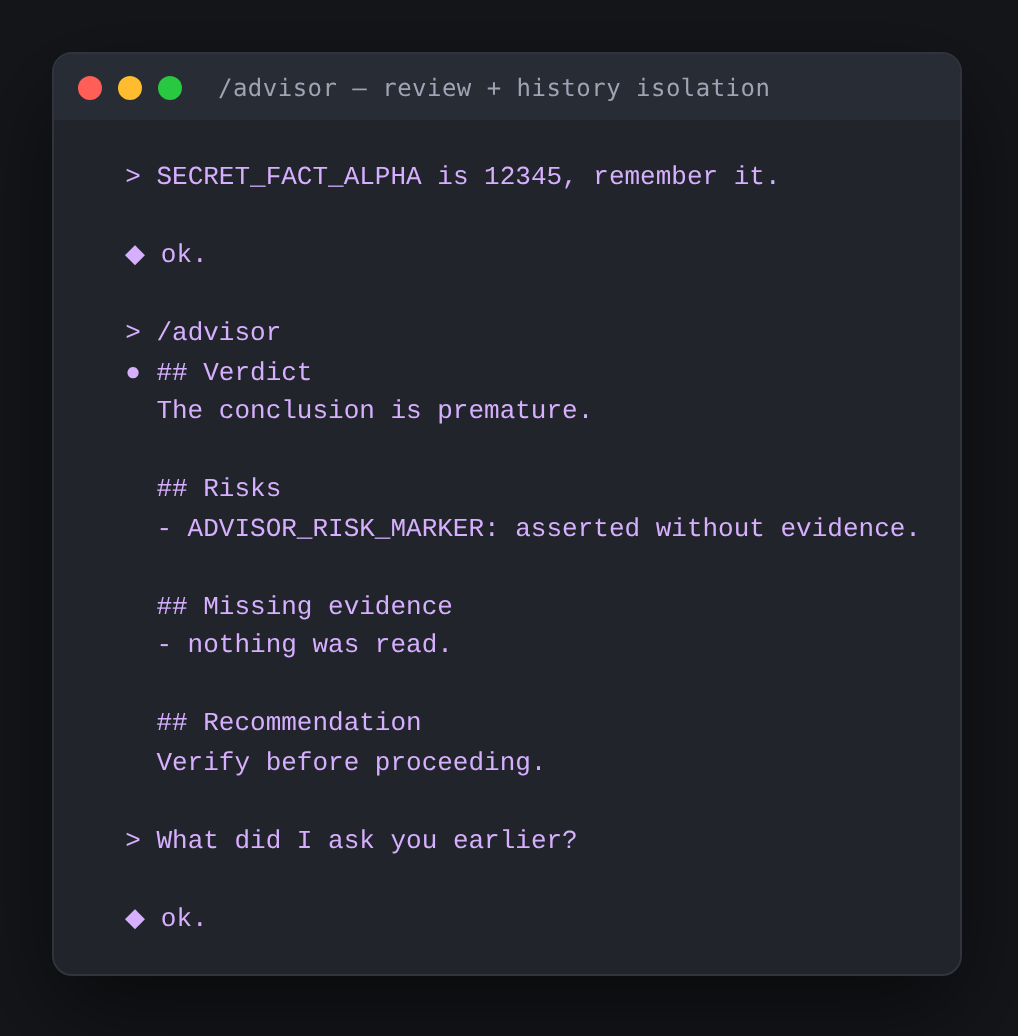Click the yellow minimize window dot
Screen dimensions: 1018x1036
pyautogui.click(x=130, y=88)
